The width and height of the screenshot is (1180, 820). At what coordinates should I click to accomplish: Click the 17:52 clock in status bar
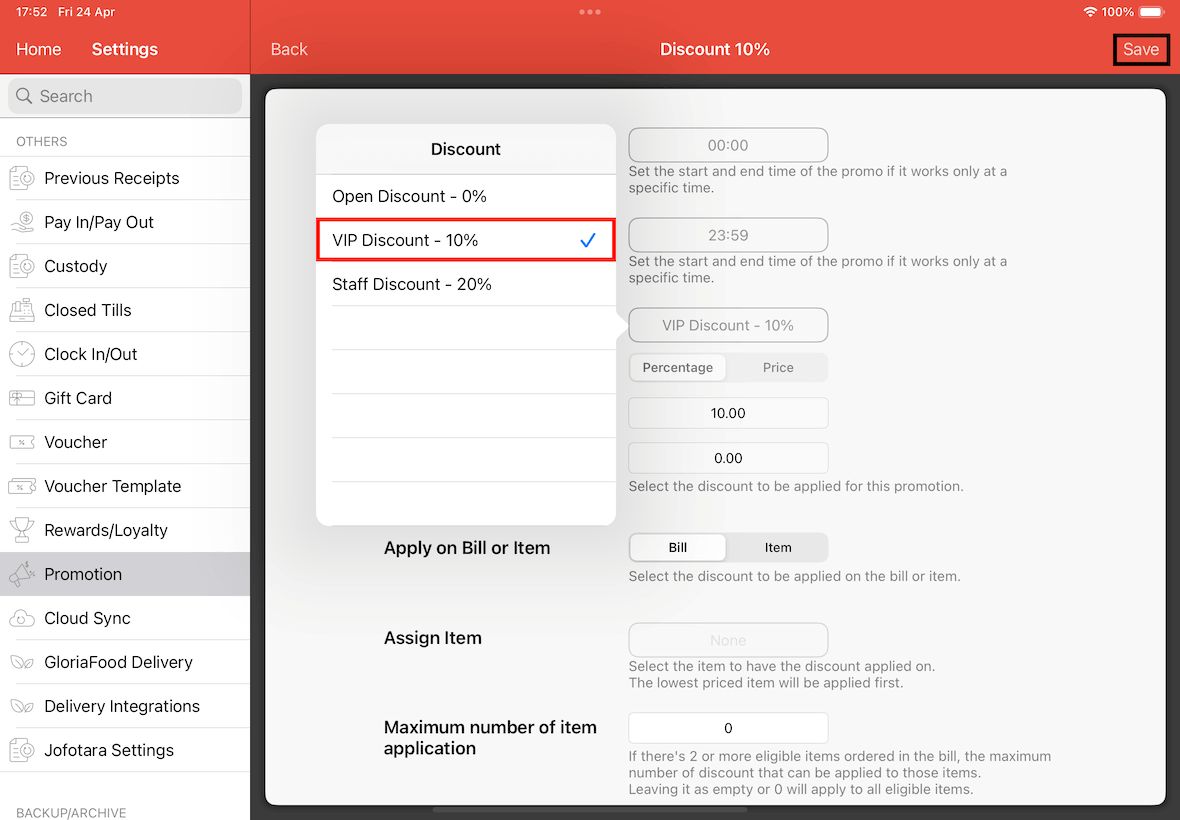(32, 12)
